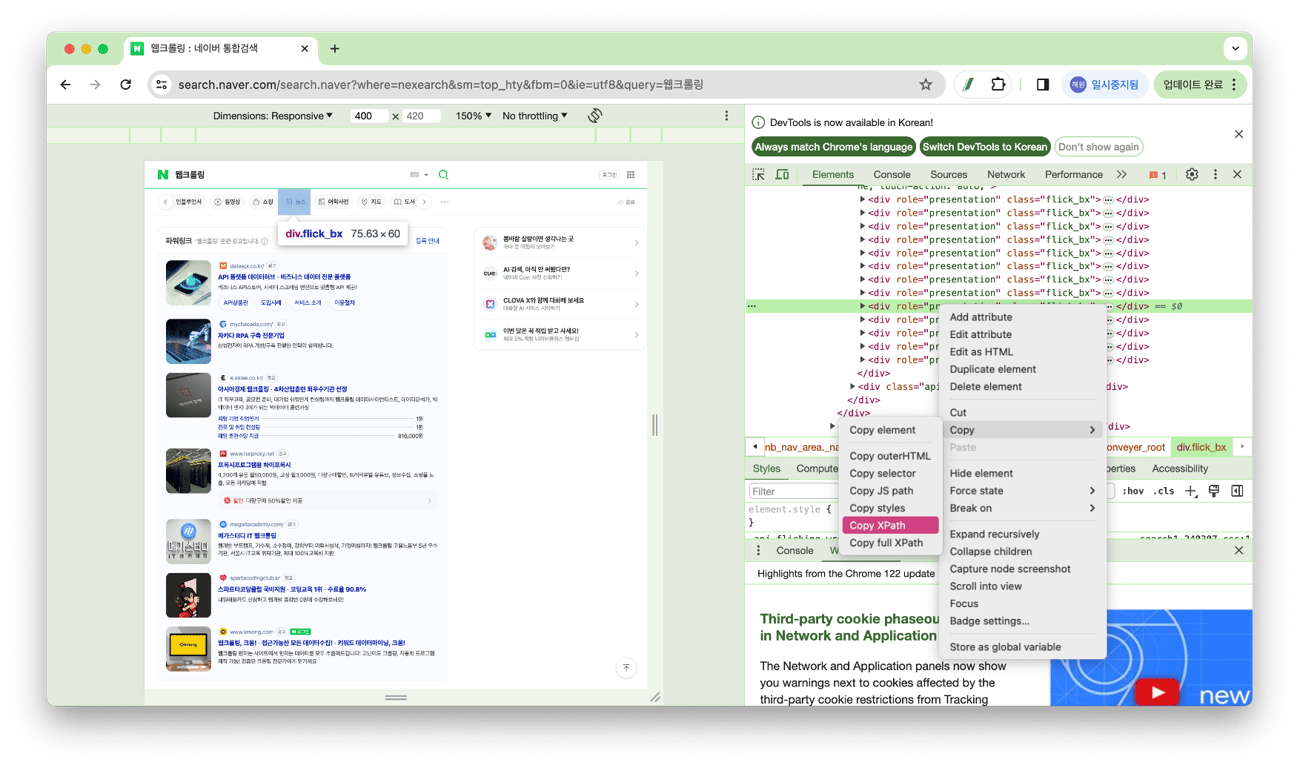Open the tab search dropdown in Chrome
The height and width of the screenshot is (768, 1300).
coord(1237,48)
